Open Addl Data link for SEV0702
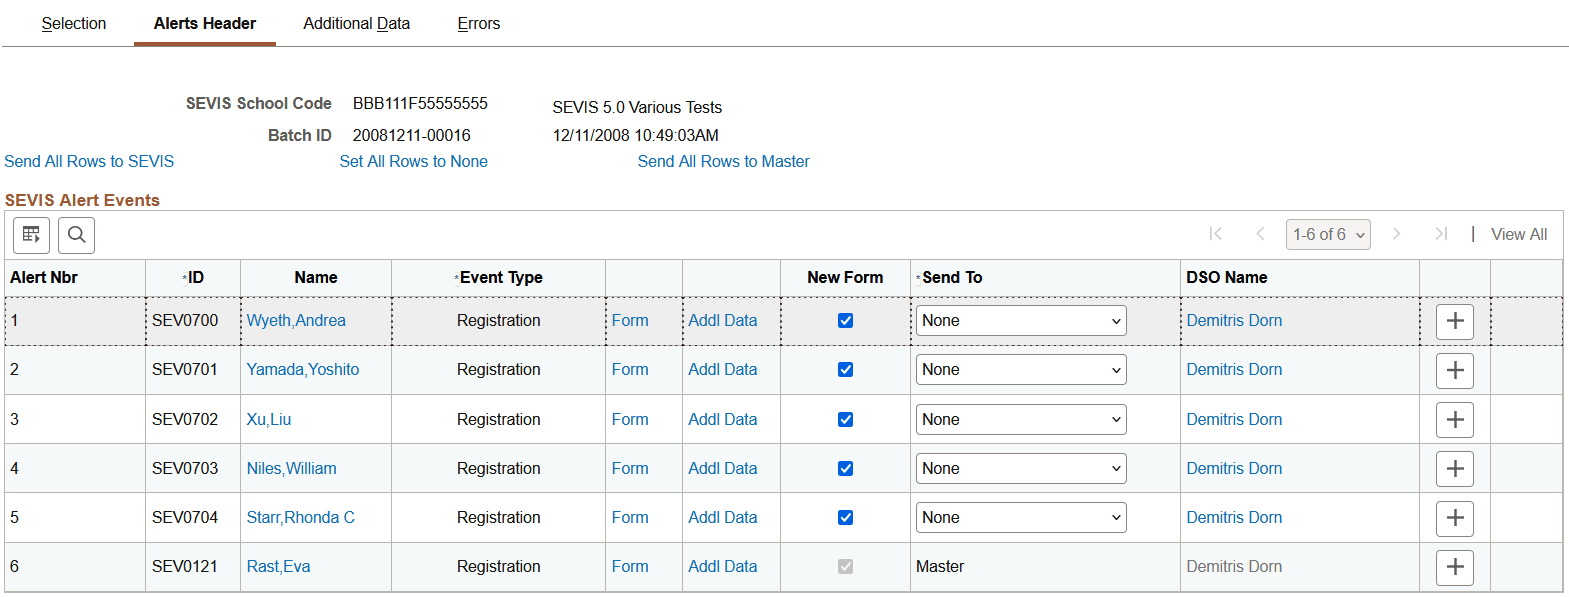This screenshot has width=1569, height=597. click(x=723, y=420)
